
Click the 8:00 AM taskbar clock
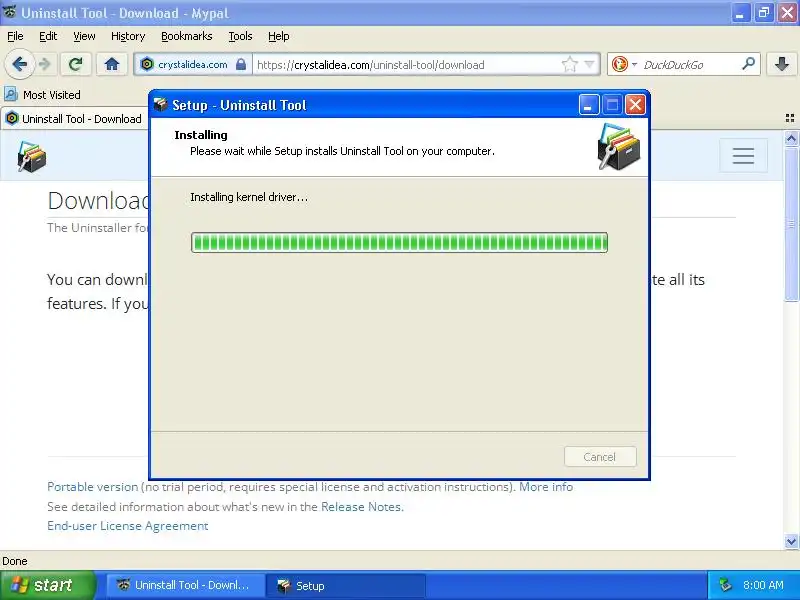pos(763,585)
